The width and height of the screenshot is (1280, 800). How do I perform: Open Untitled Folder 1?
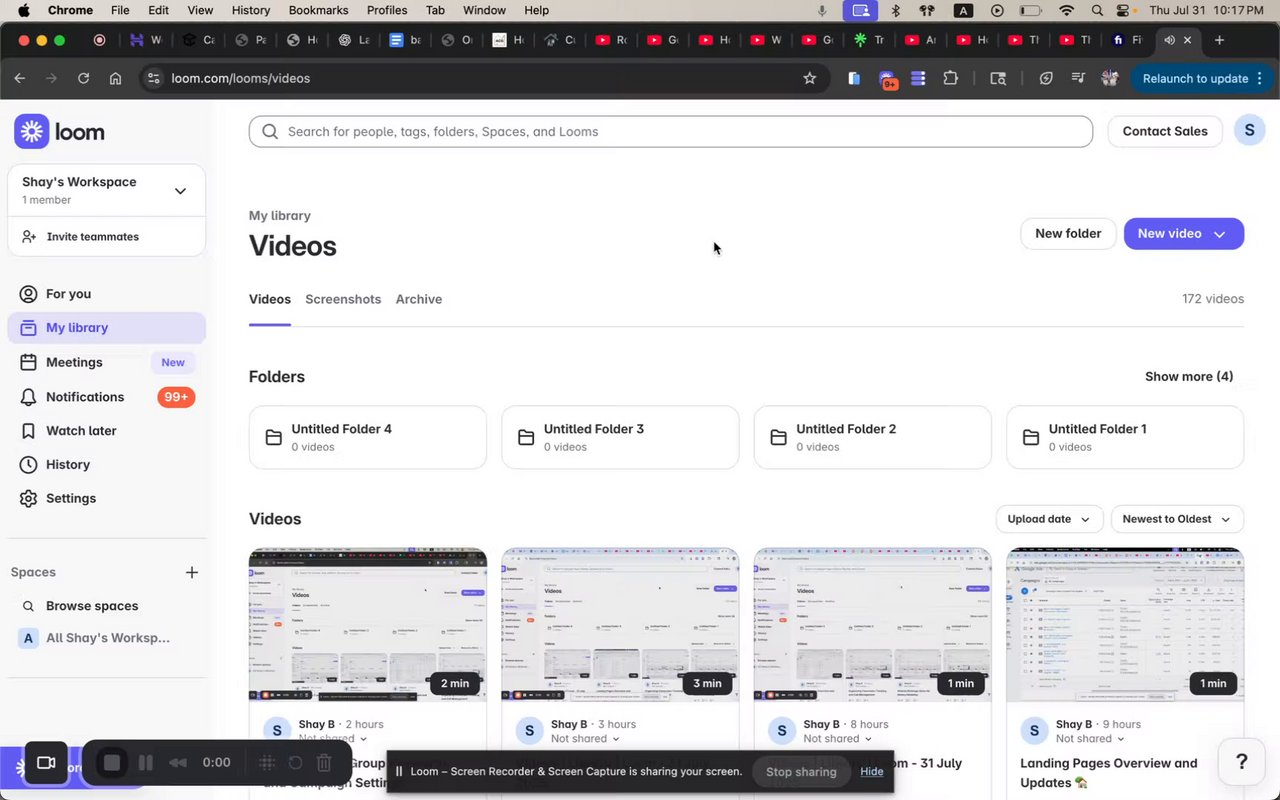[x=1125, y=437]
